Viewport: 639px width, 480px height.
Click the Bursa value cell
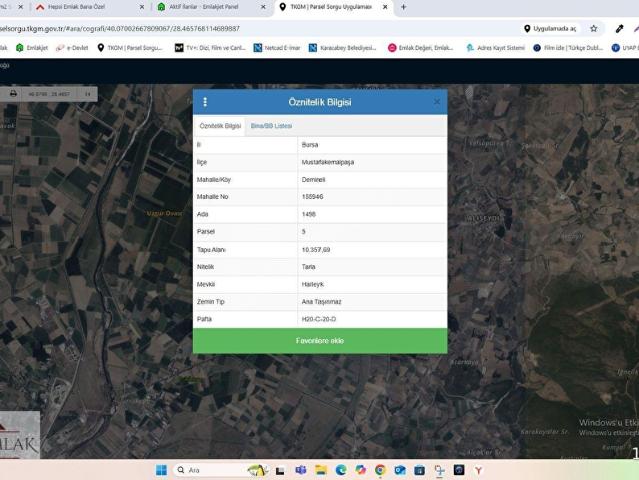click(x=371, y=144)
